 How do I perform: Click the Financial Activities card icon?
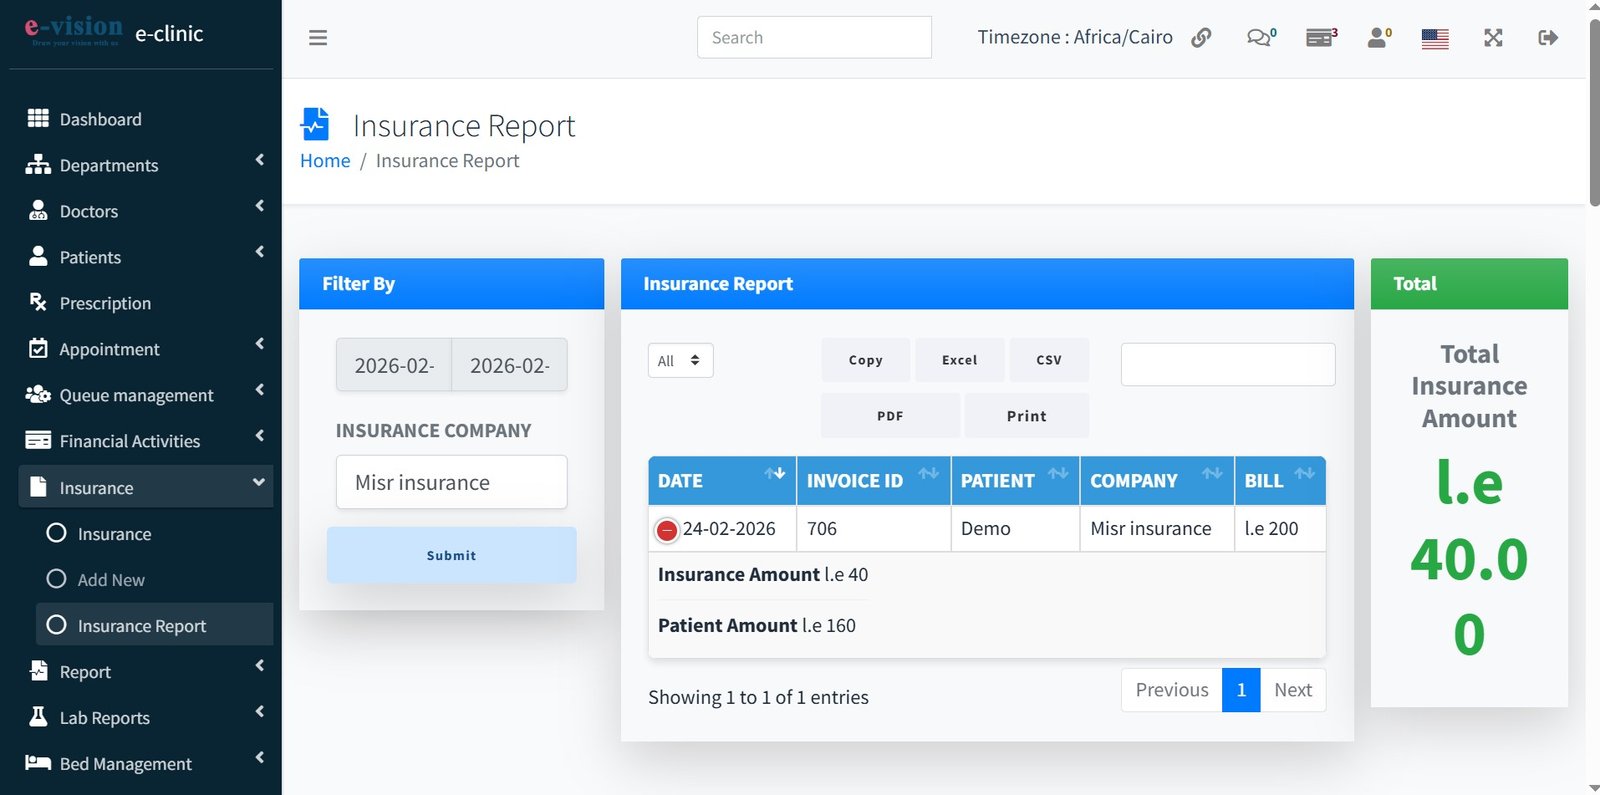(x=38, y=440)
